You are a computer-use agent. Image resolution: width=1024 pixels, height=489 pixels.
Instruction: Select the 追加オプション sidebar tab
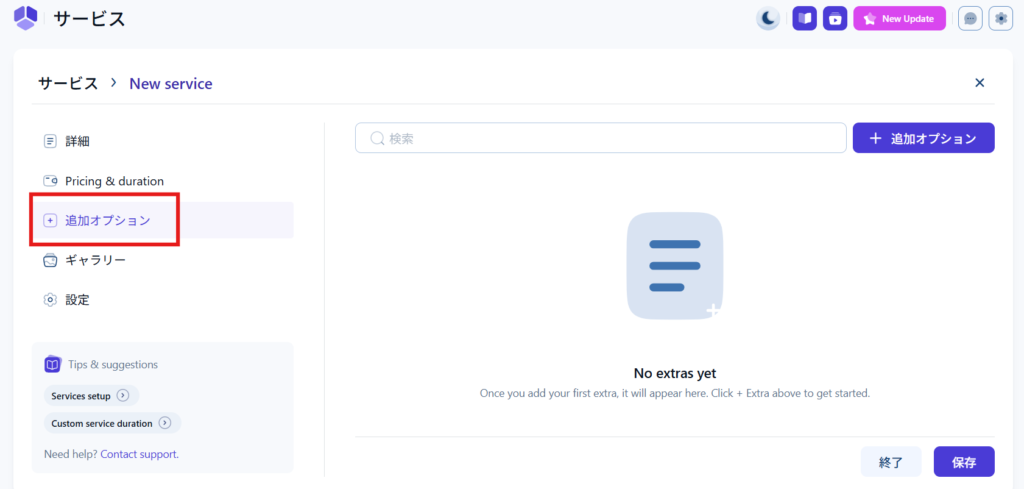[x=107, y=220]
